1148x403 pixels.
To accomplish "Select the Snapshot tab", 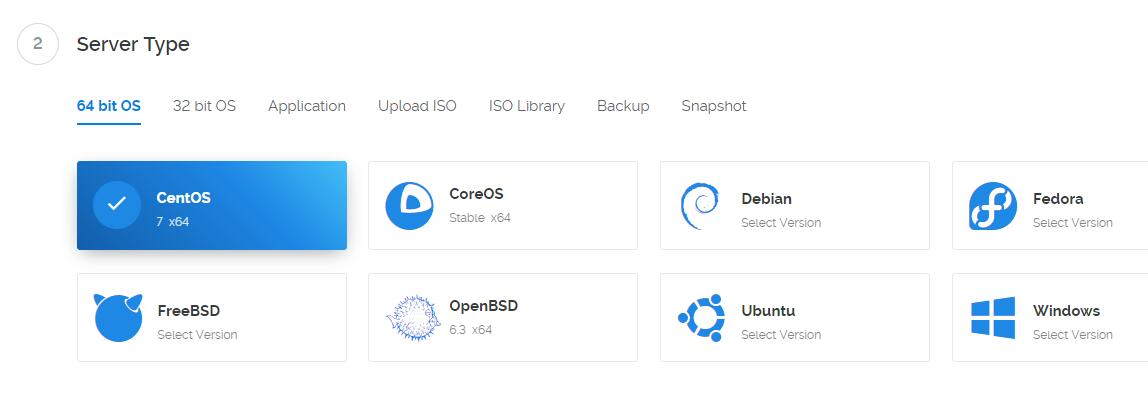I will click(714, 106).
